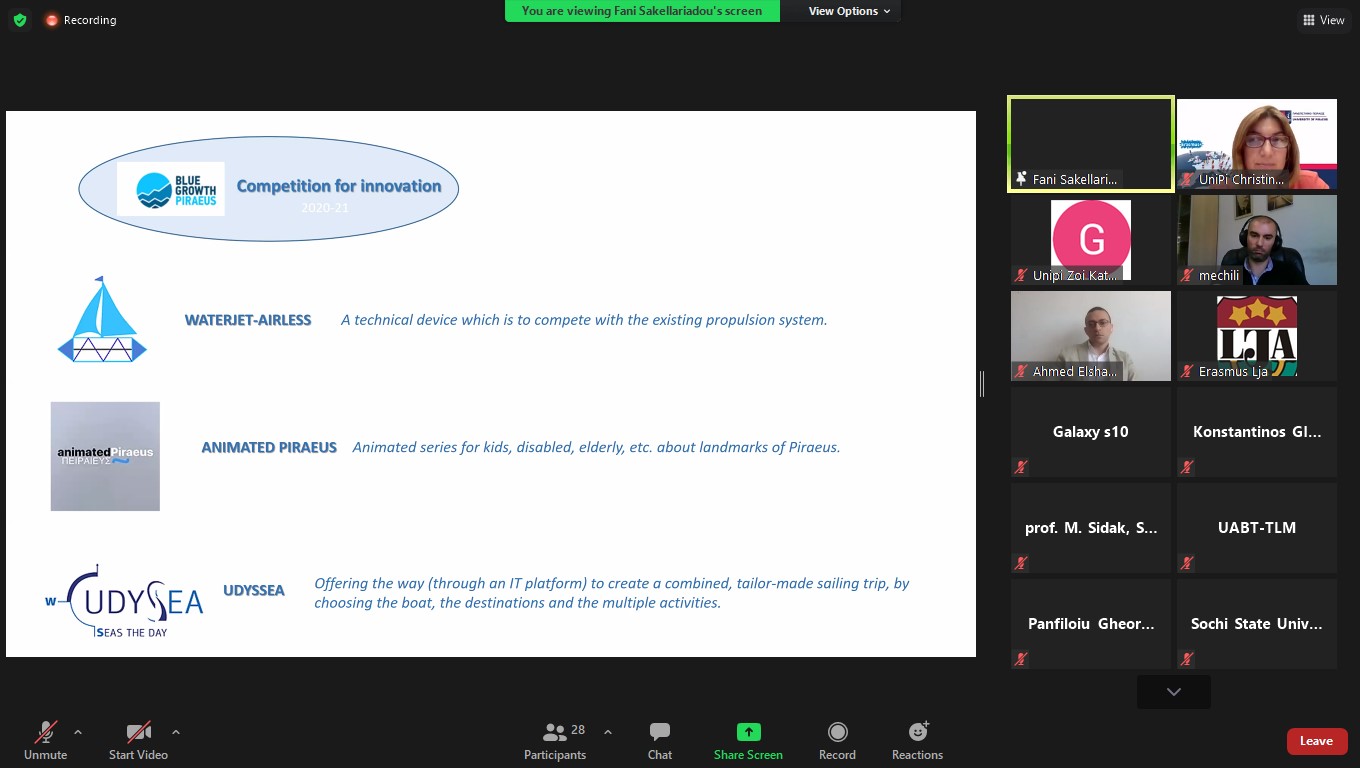Screen dimensions: 1360x768
Task: Click muted mic icon on Unipi Zoi Kat tile
Action: point(1021,275)
